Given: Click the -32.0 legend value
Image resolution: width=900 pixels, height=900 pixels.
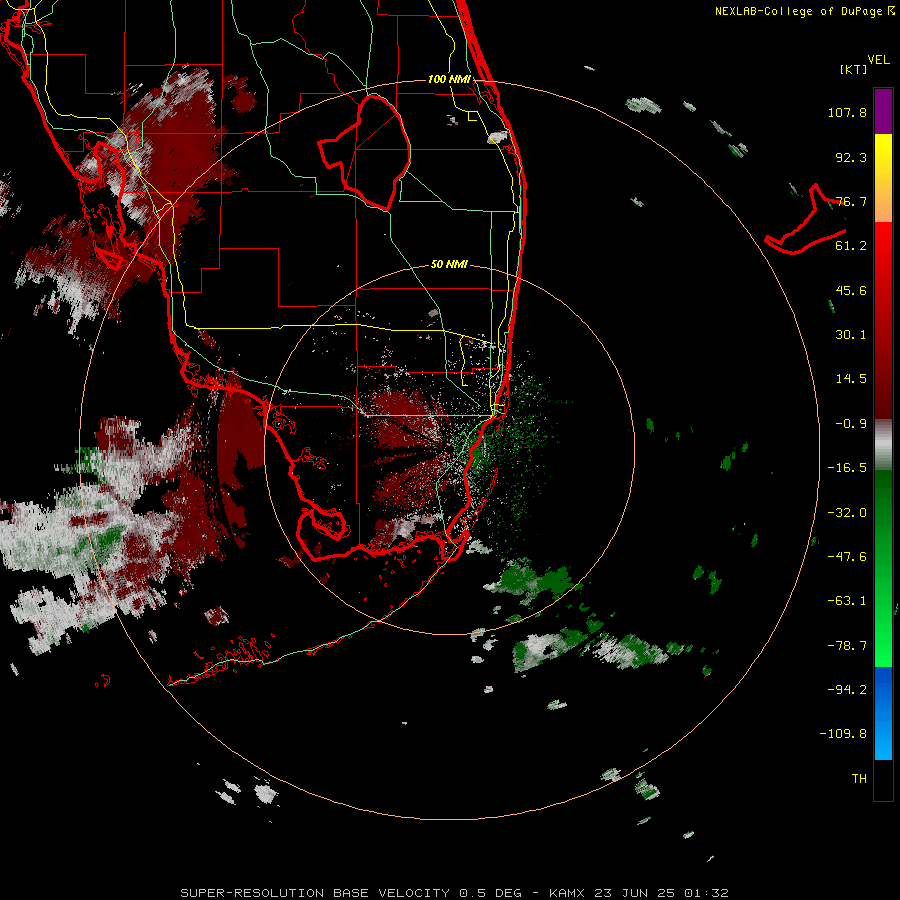Looking at the screenshot, I should (x=847, y=513).
